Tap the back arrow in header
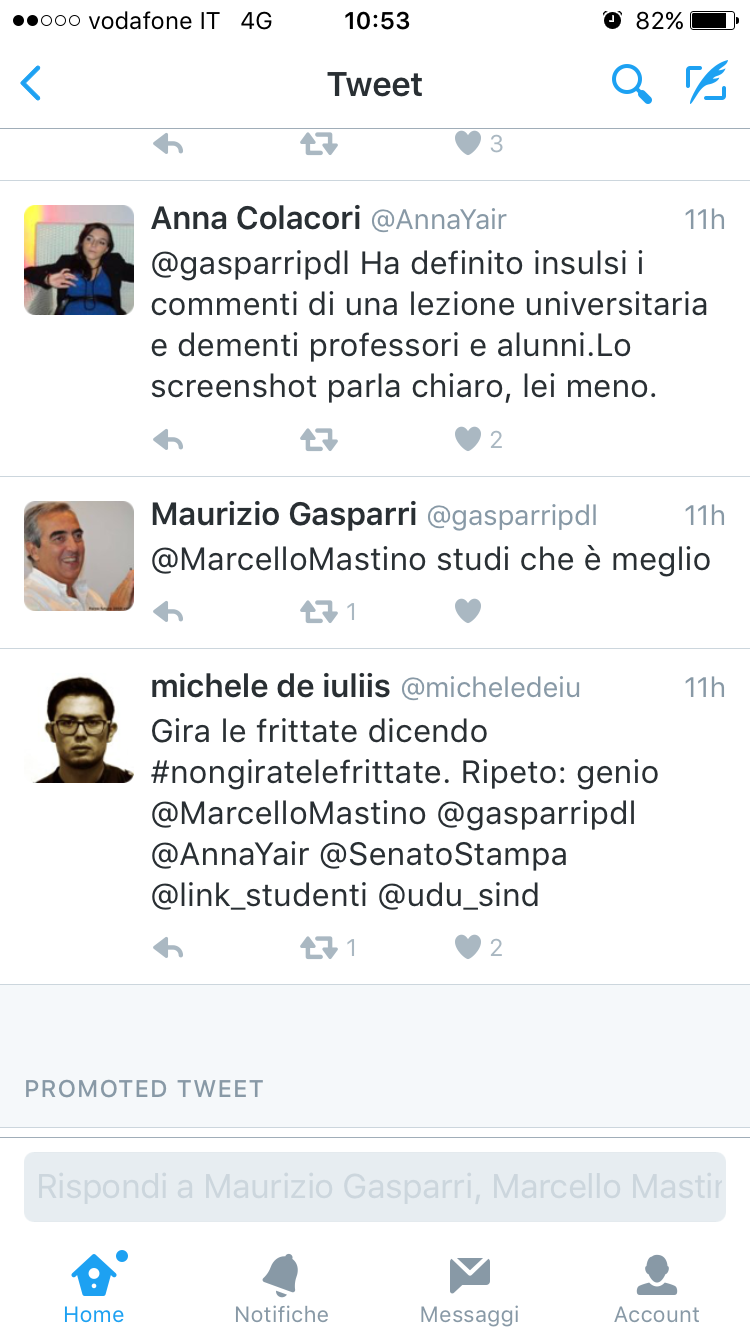Image resolution: width=750 pixels, height=1334 pixels. [32, 84]
